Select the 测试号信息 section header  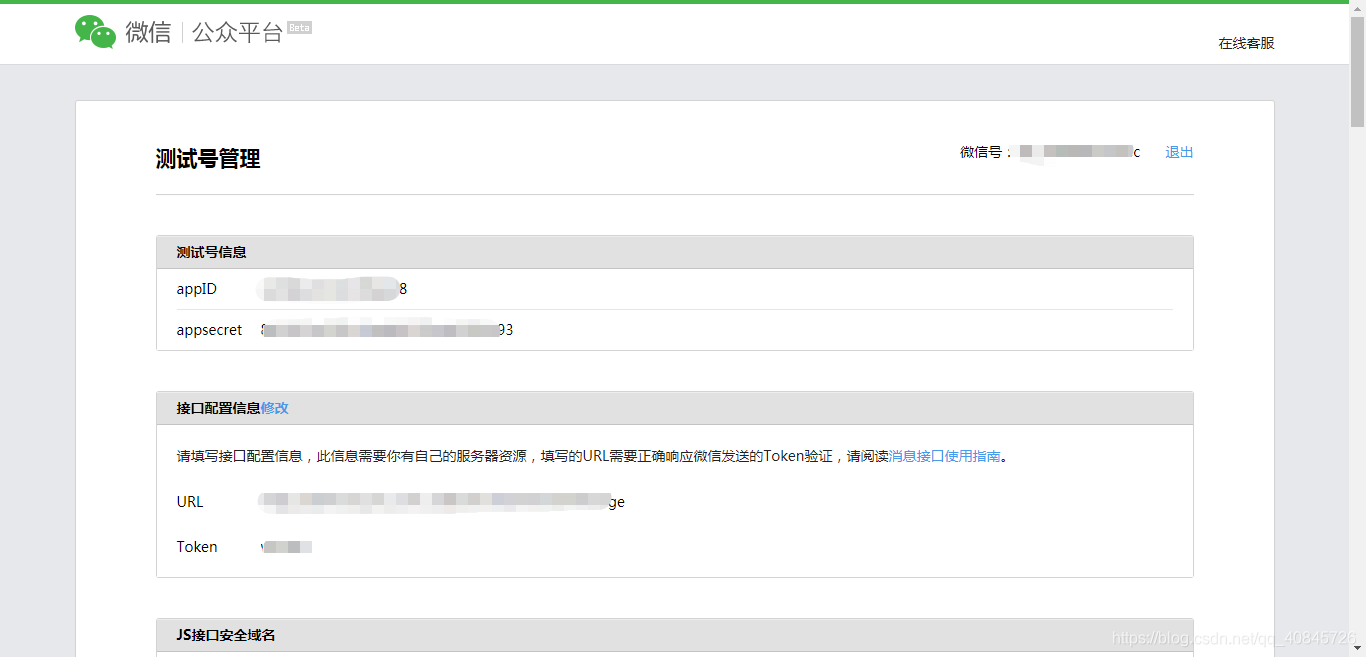coord(210,251)
